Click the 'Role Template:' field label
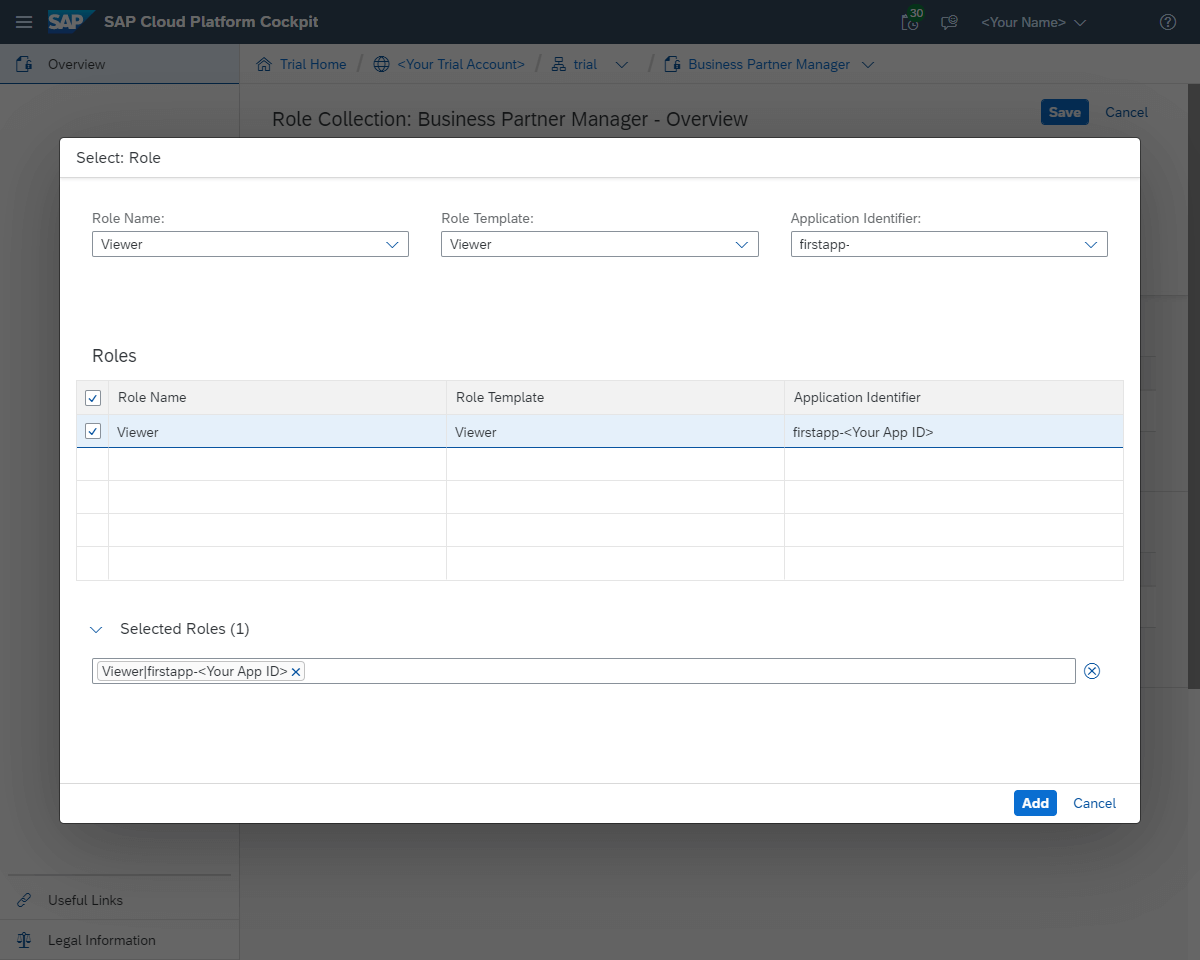The height and width of the screenshot is (960, 1200). coord(487,218)
